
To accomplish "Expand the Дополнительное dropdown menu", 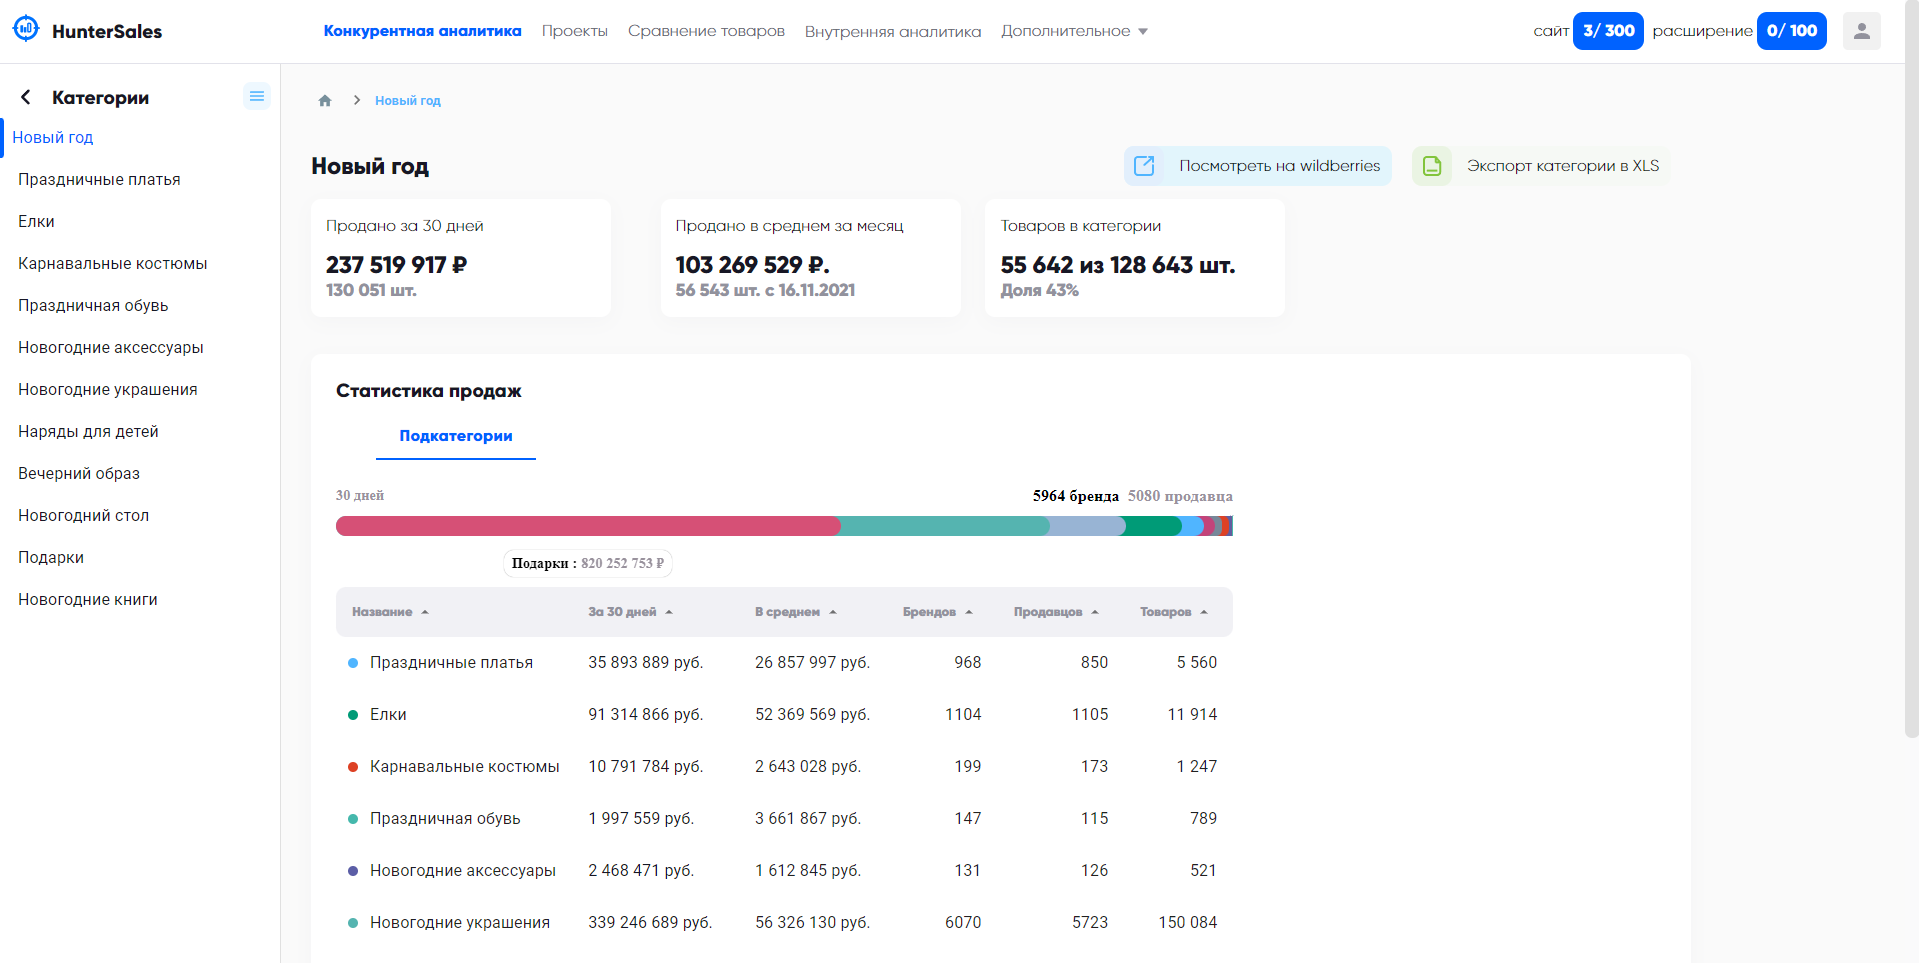I will 1074,31.
